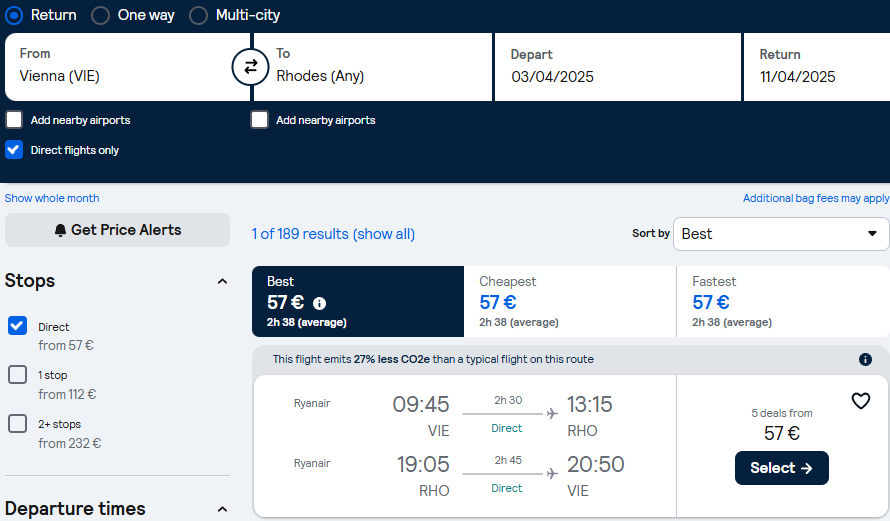
Task: Open info icon beside Best 57 € price
Action: point(320,304)
